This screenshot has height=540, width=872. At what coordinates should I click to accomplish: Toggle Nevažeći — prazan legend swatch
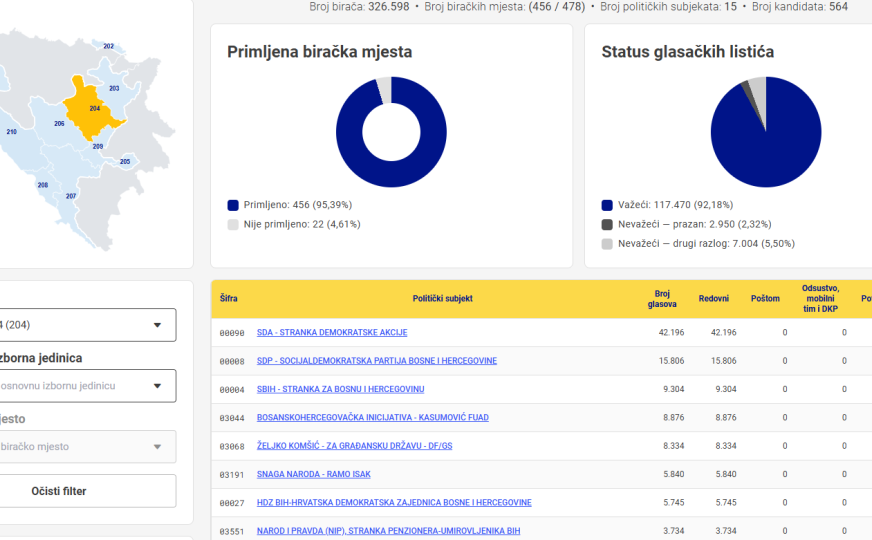coord(607,225)
